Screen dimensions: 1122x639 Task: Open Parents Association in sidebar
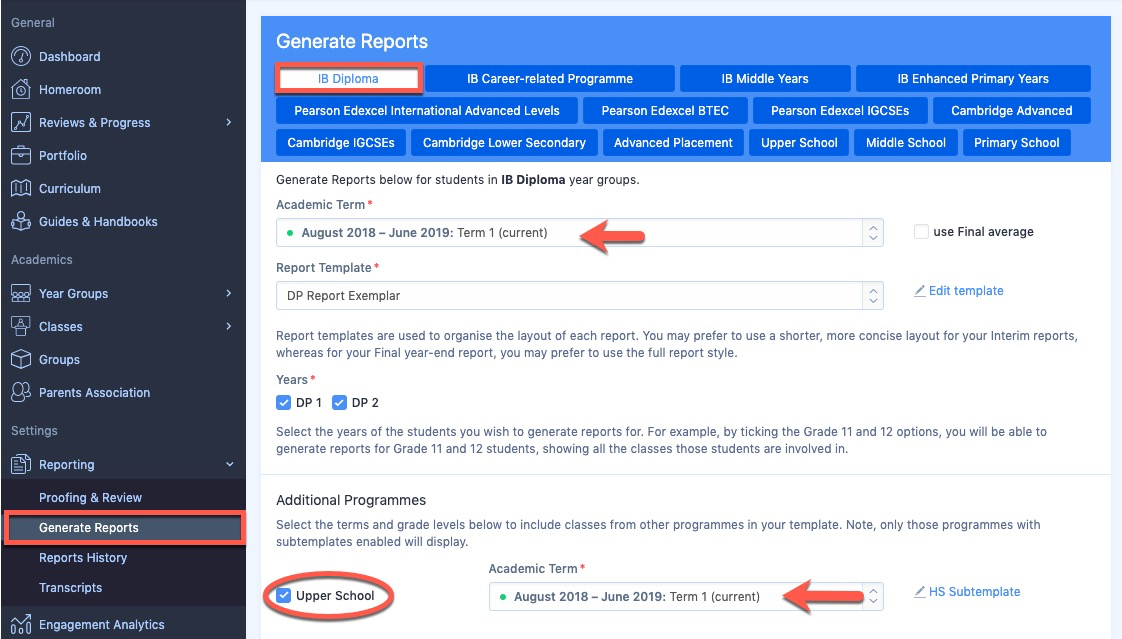(x=94, y=392)
